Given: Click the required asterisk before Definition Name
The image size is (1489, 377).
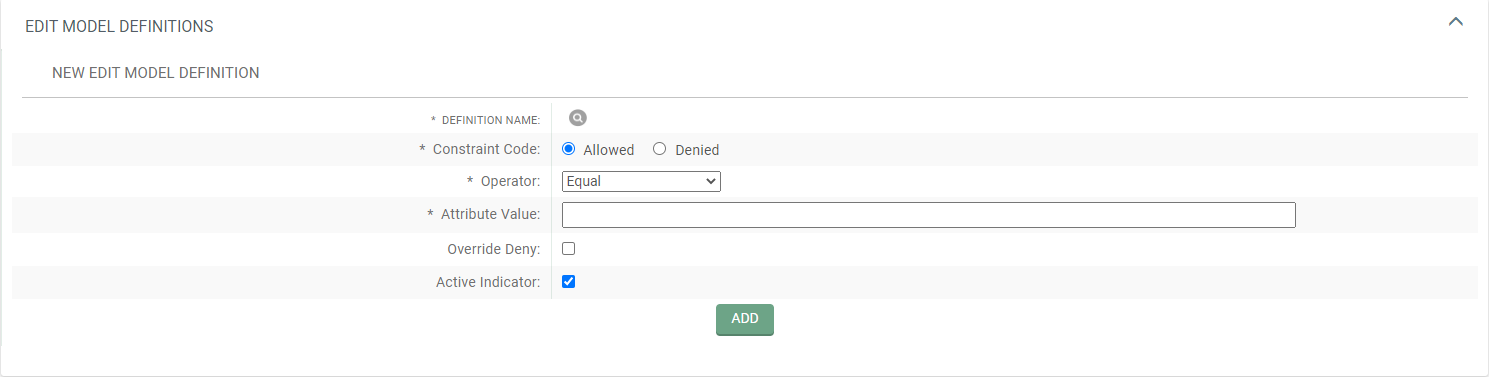Looking at the screenshot, I should click(x=433, y=120).
